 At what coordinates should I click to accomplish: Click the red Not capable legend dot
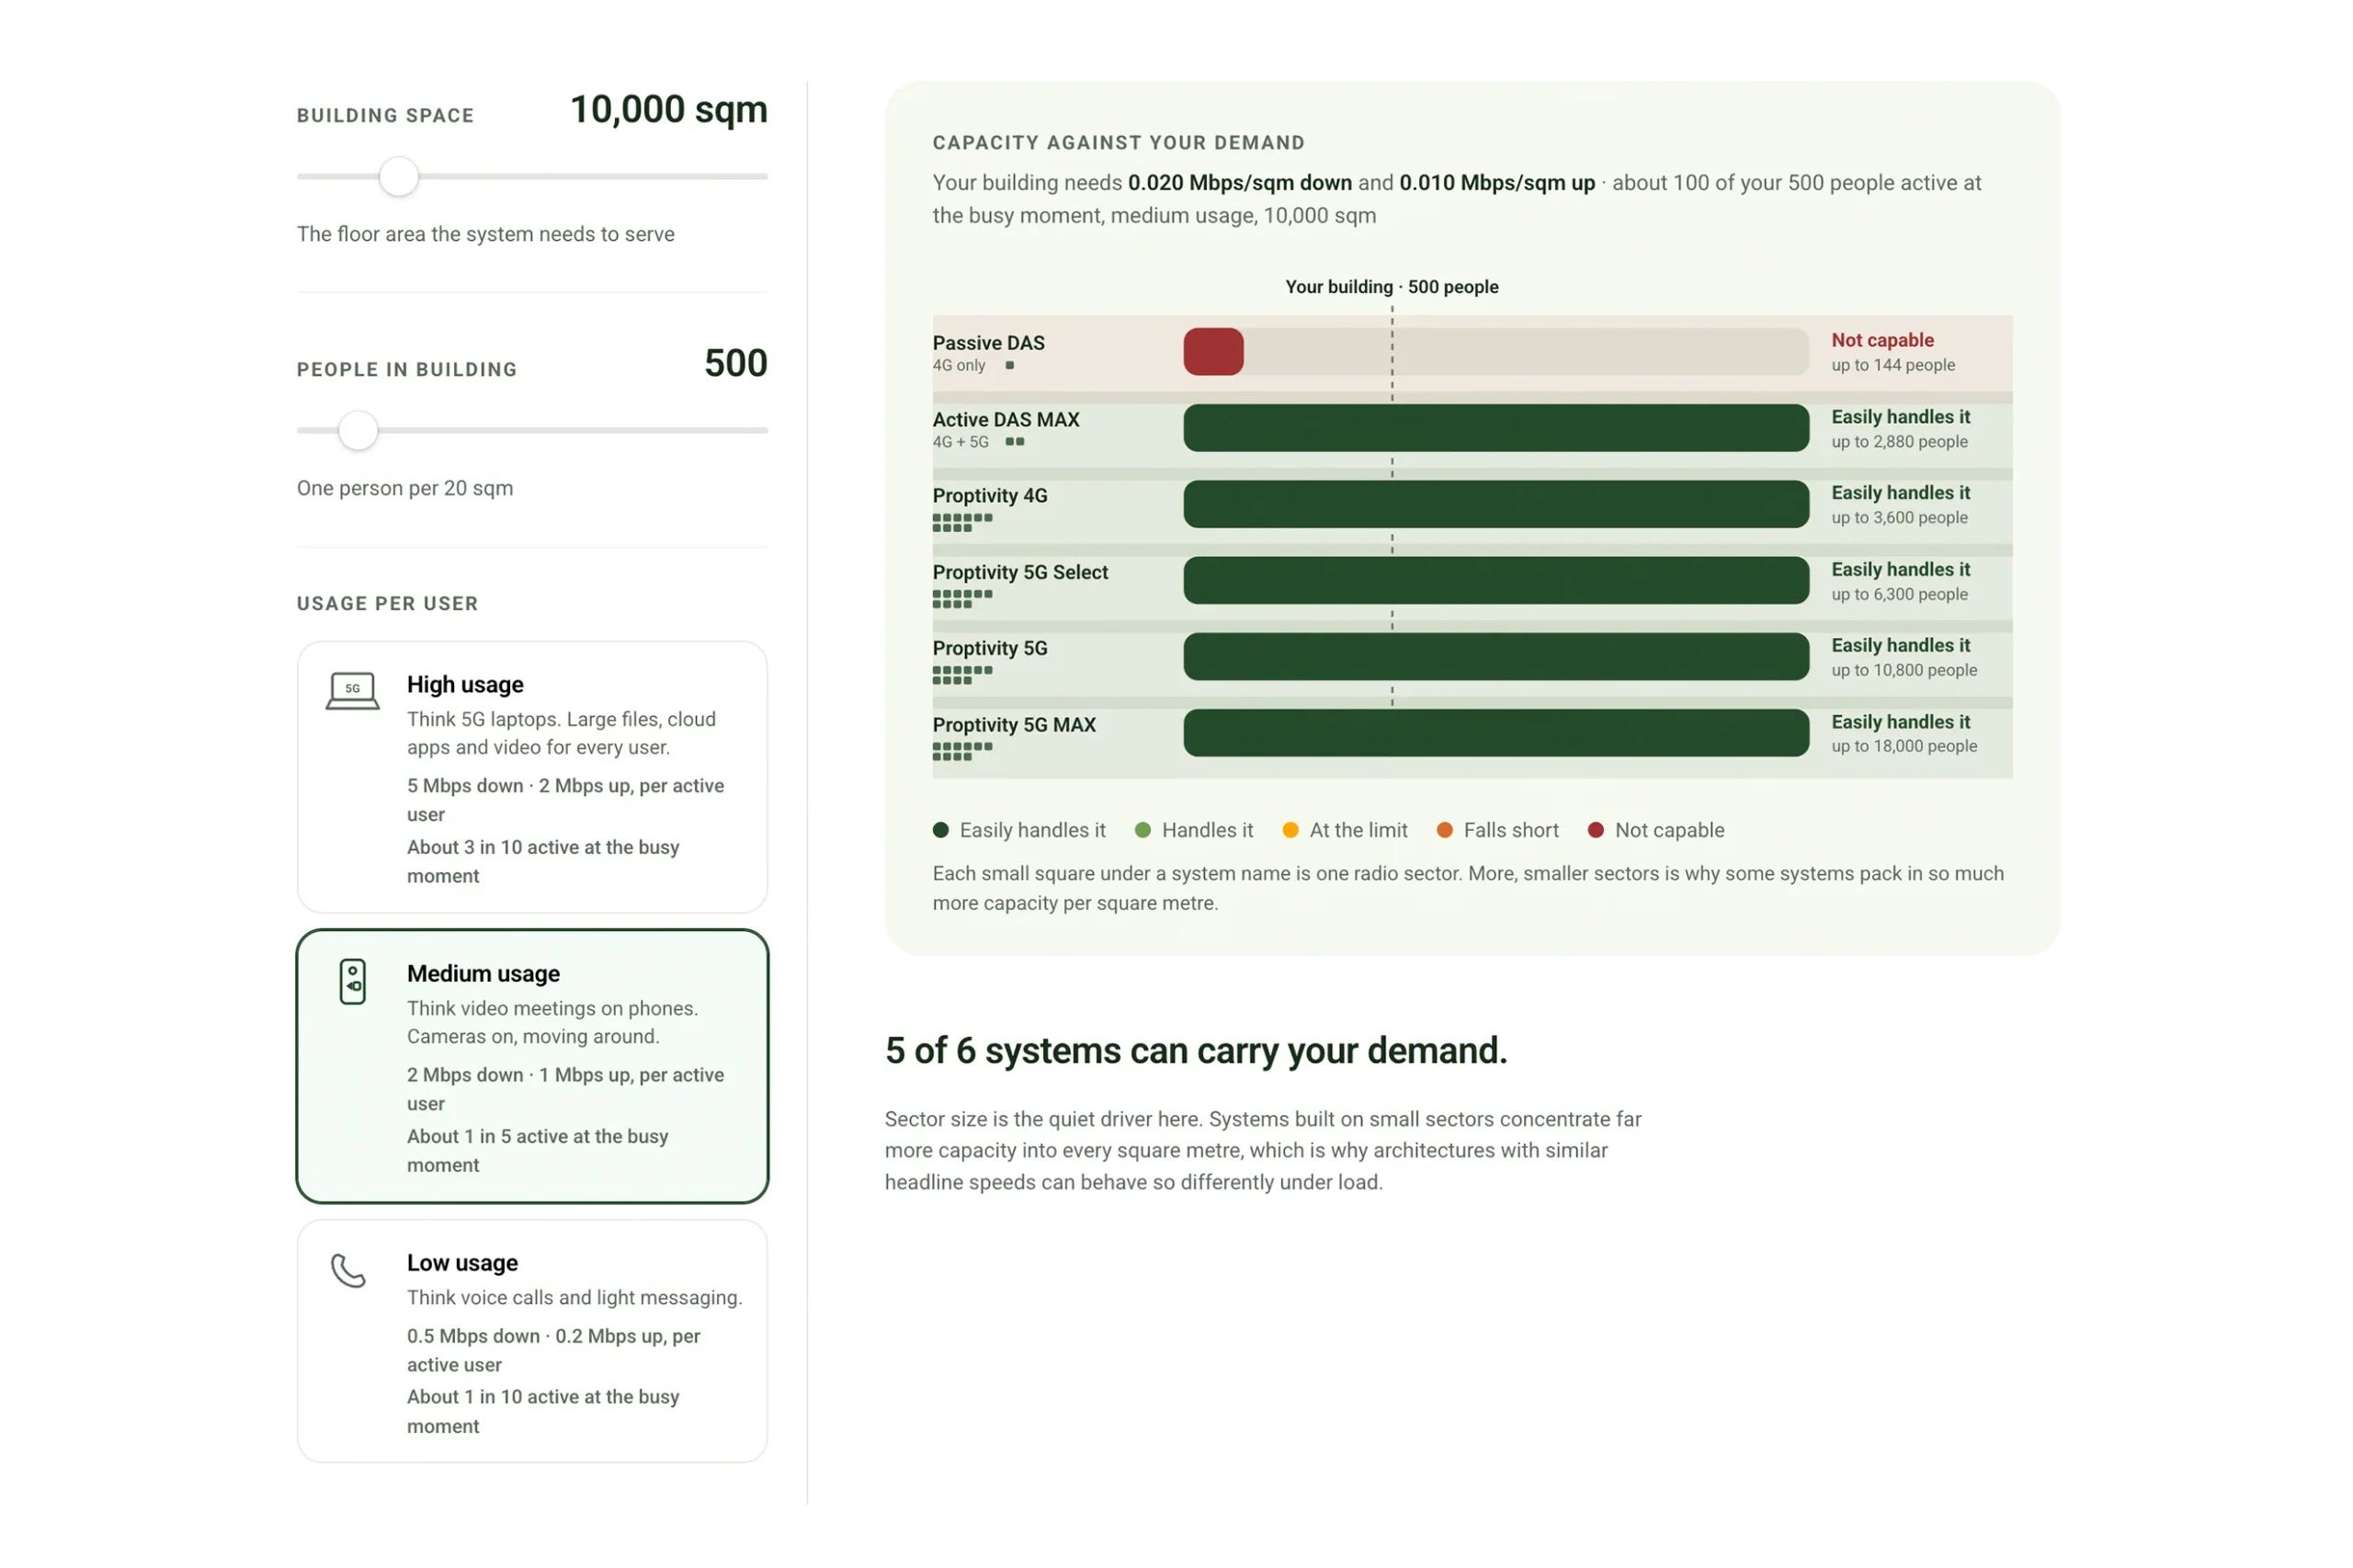coord(1595,830)
